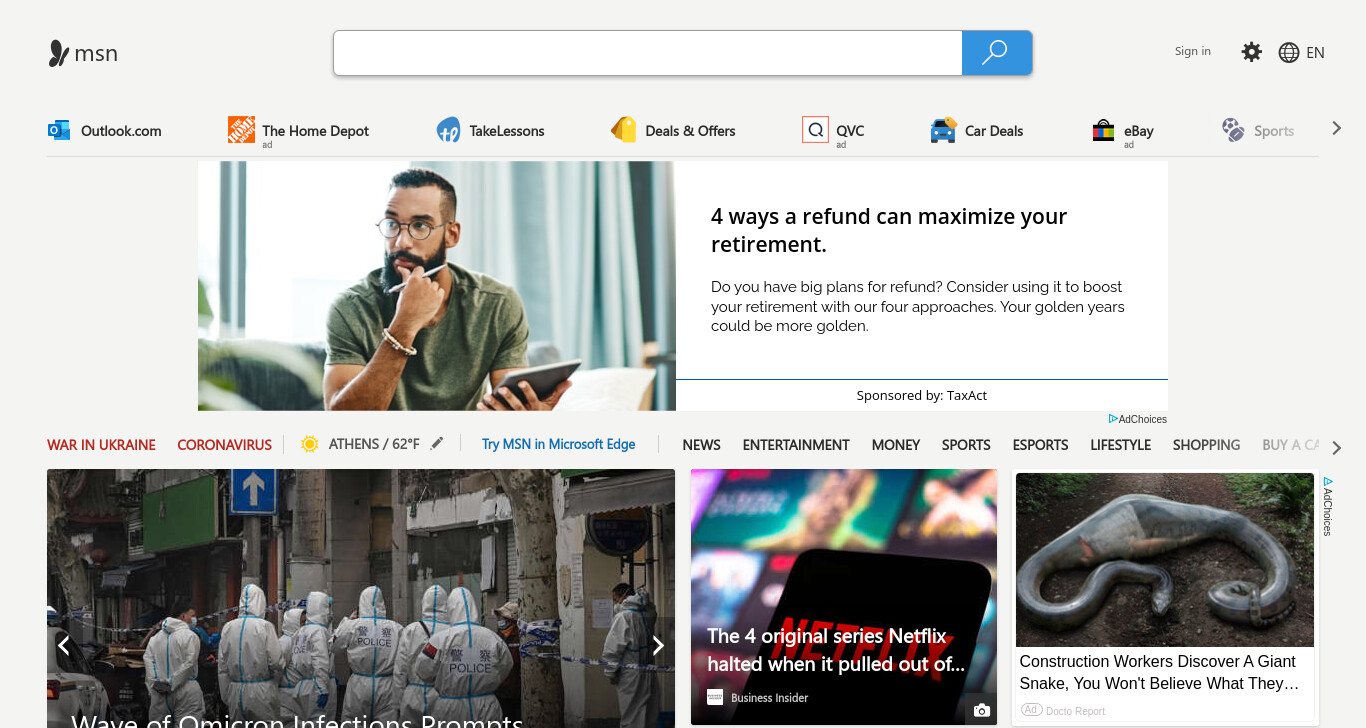Screen dimensions: 1366x728
Task: Open the TakeLessons text link
Action: [x=507, y=131]
